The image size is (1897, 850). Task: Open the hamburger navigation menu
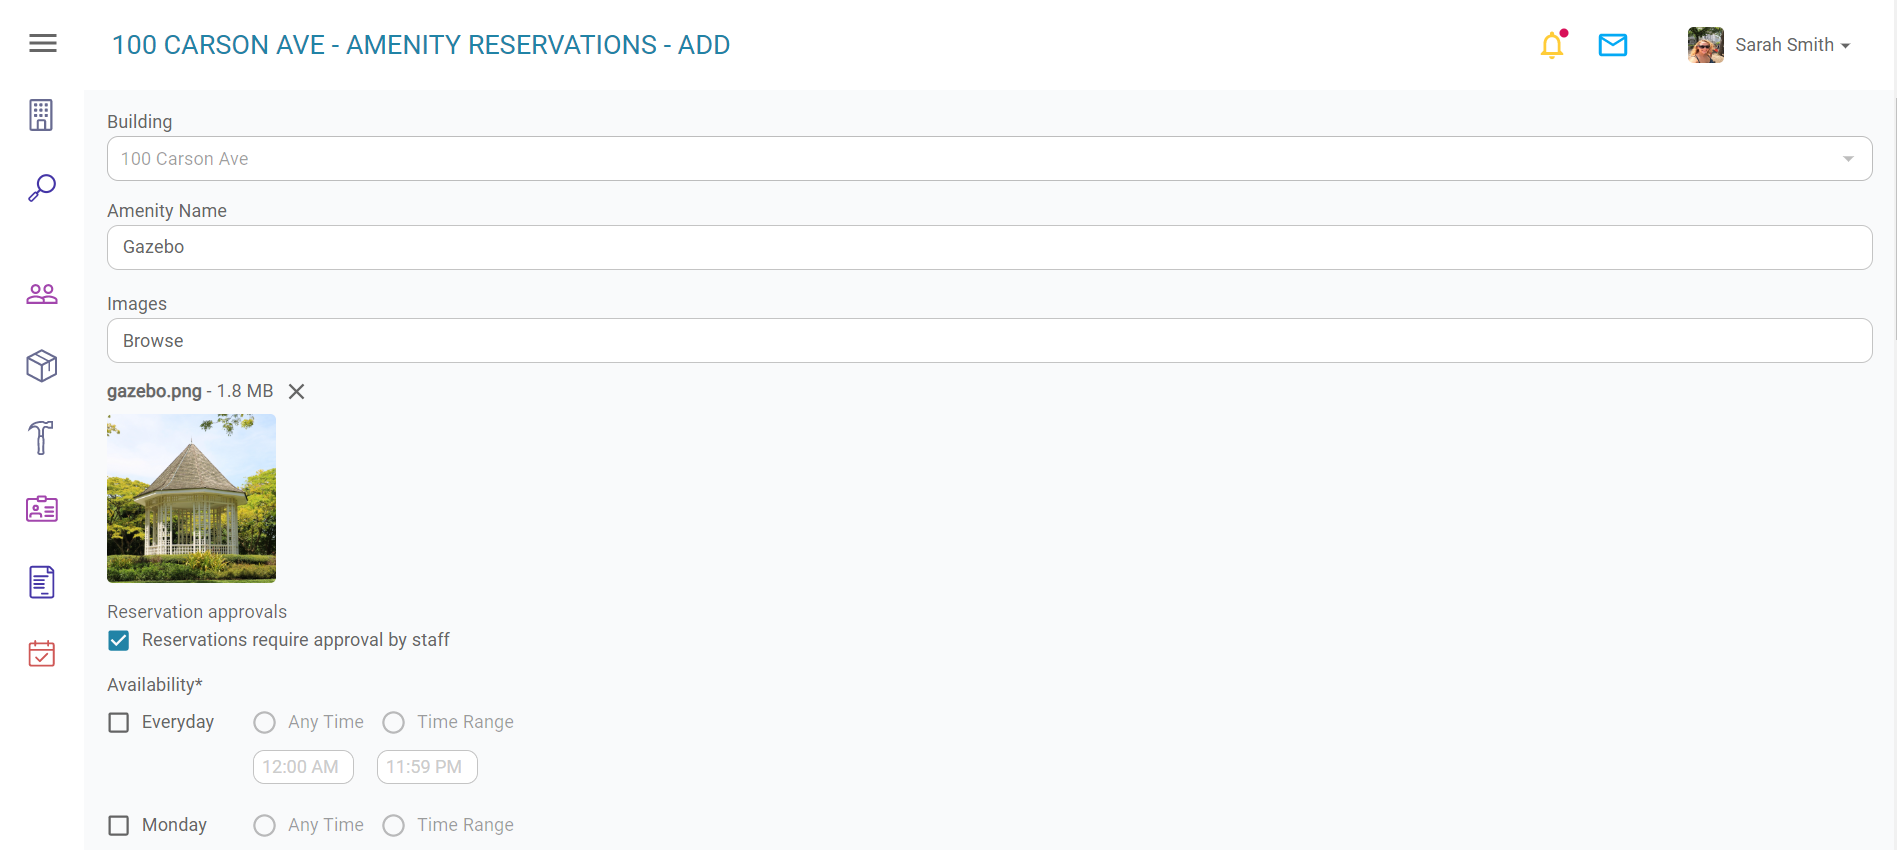coord(43,43)
